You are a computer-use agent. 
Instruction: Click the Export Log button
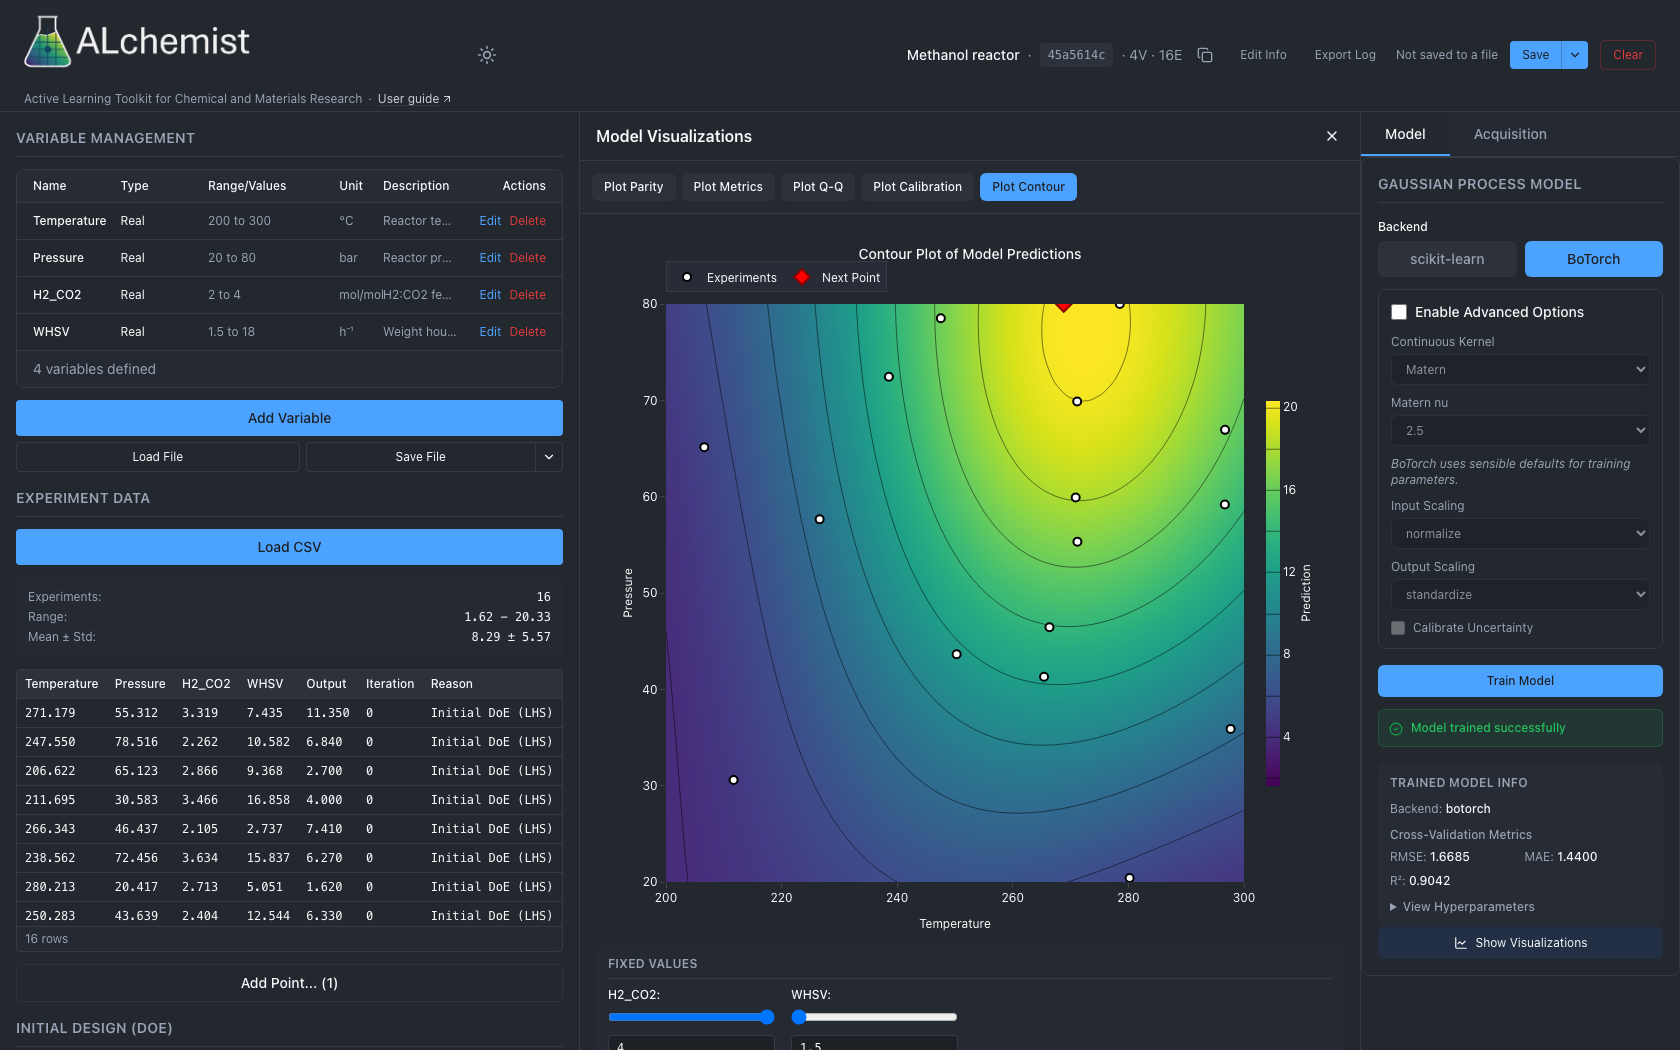pyautogui.click(x=1345, y=55)
